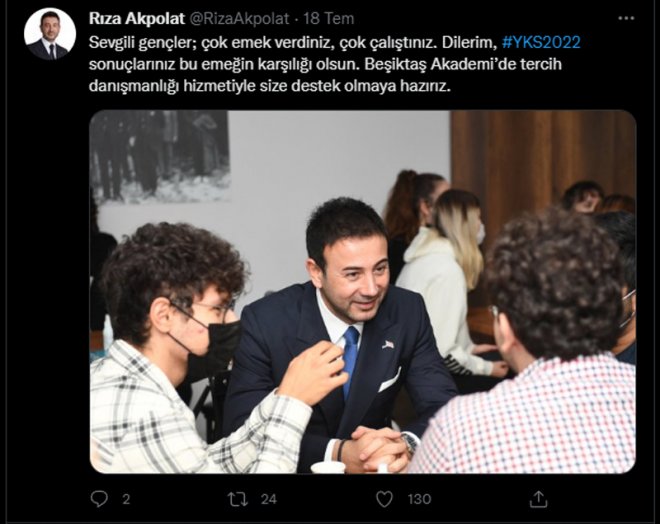This screenshot has width=660, height=524.
Task: Open the share icon under the tweet
Action: coord(538,499)
